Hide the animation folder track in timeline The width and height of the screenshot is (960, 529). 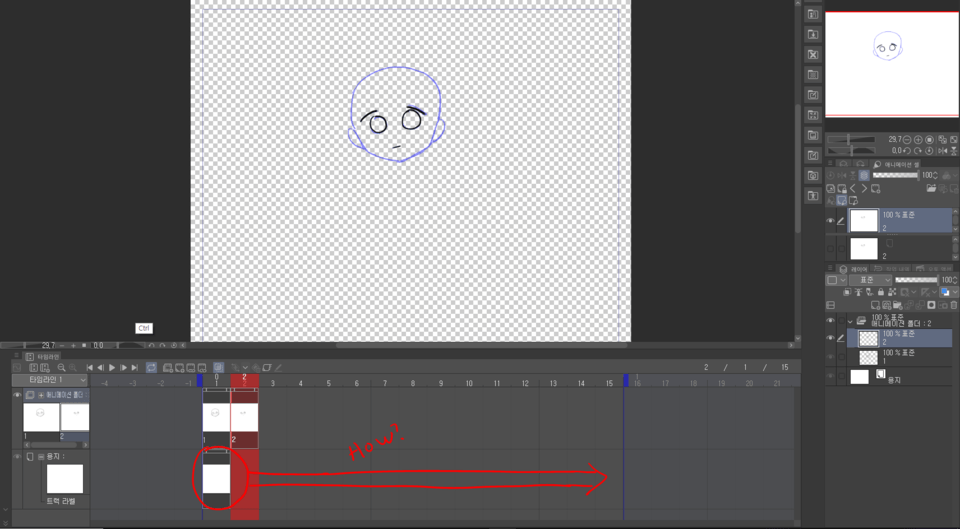click(x=17, y=395)
